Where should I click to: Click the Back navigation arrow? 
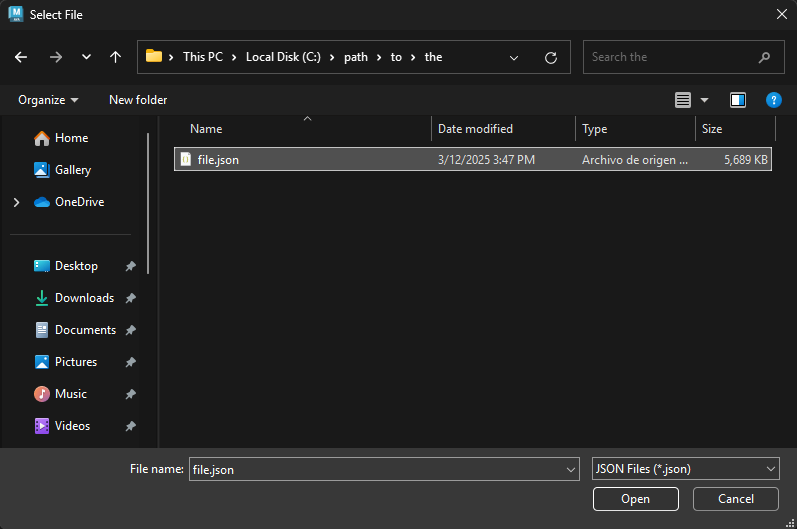click(21, 57)
